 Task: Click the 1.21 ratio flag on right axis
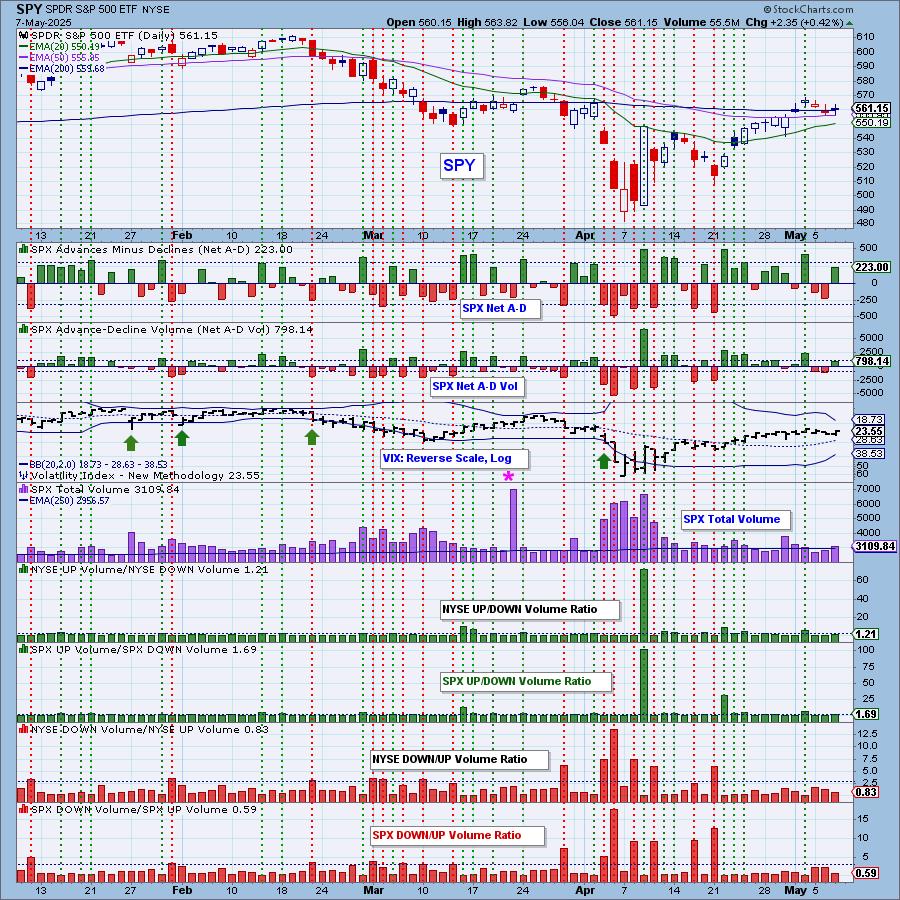coord(866,634)
